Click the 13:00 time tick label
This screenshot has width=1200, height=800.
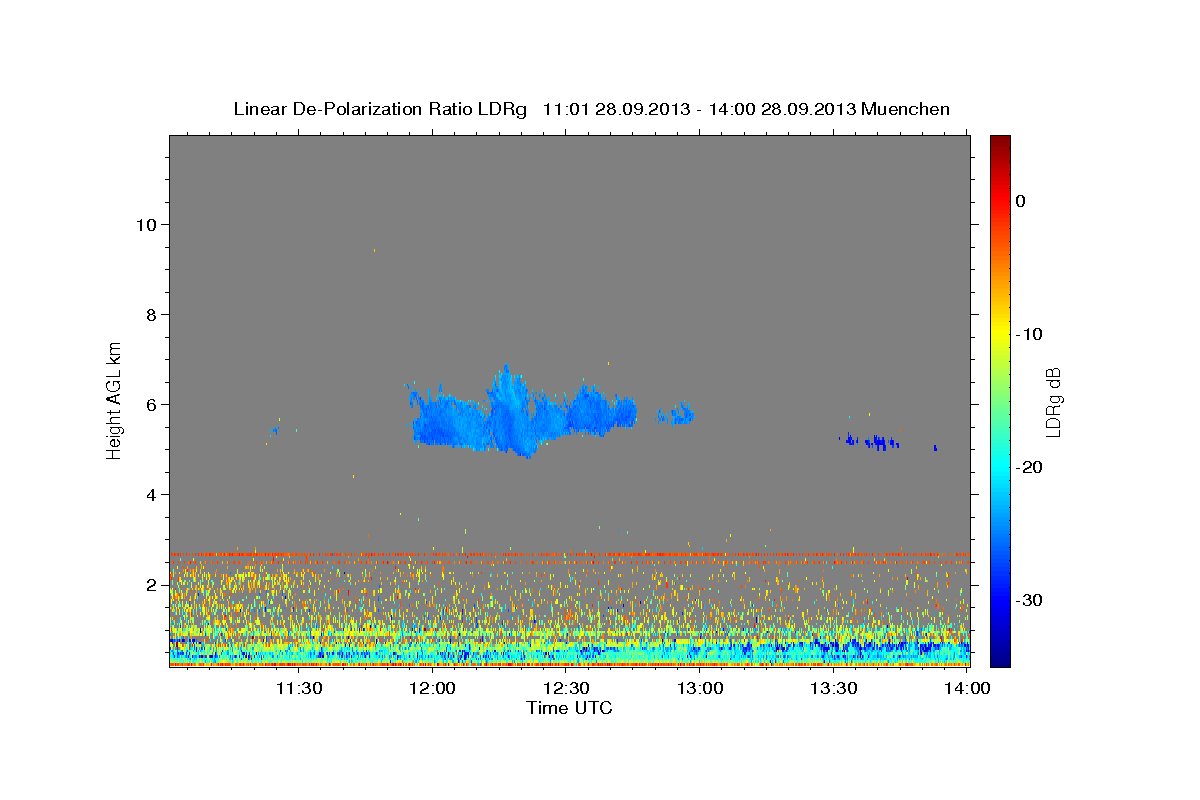click(x=700, y=688)
